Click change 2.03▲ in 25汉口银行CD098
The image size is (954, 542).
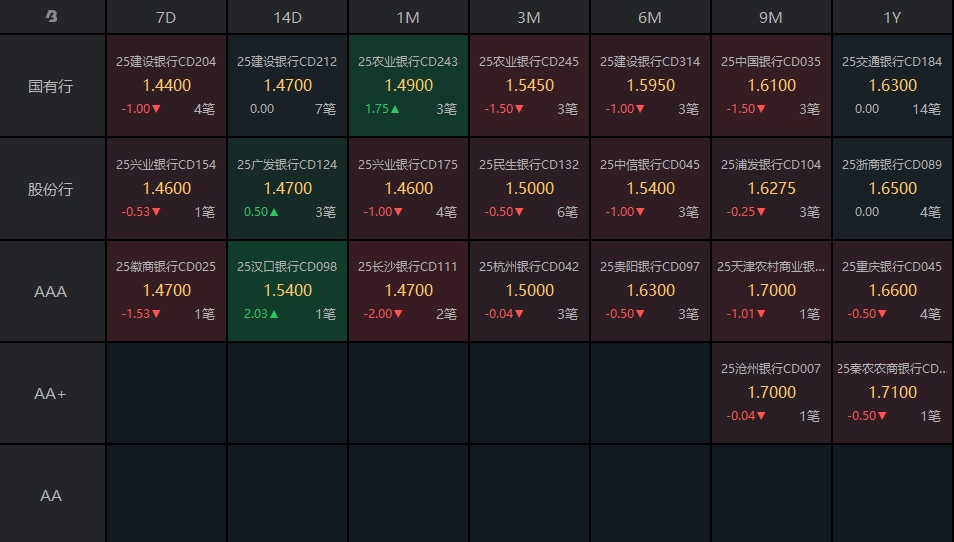pos(261,314)
